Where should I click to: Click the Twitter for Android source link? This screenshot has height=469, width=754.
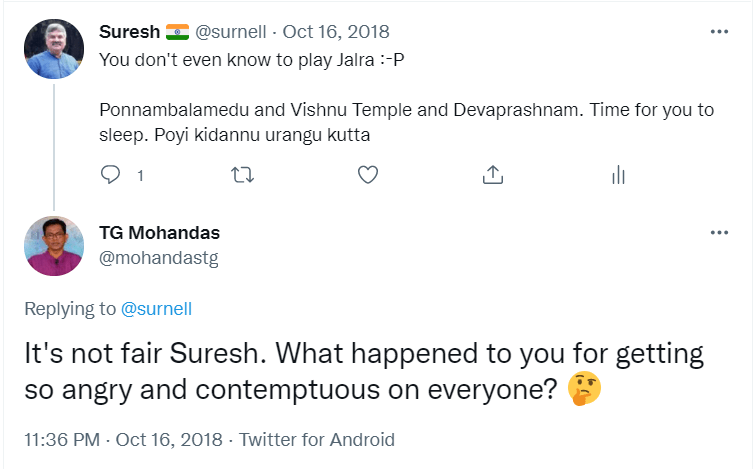point(318,439)
